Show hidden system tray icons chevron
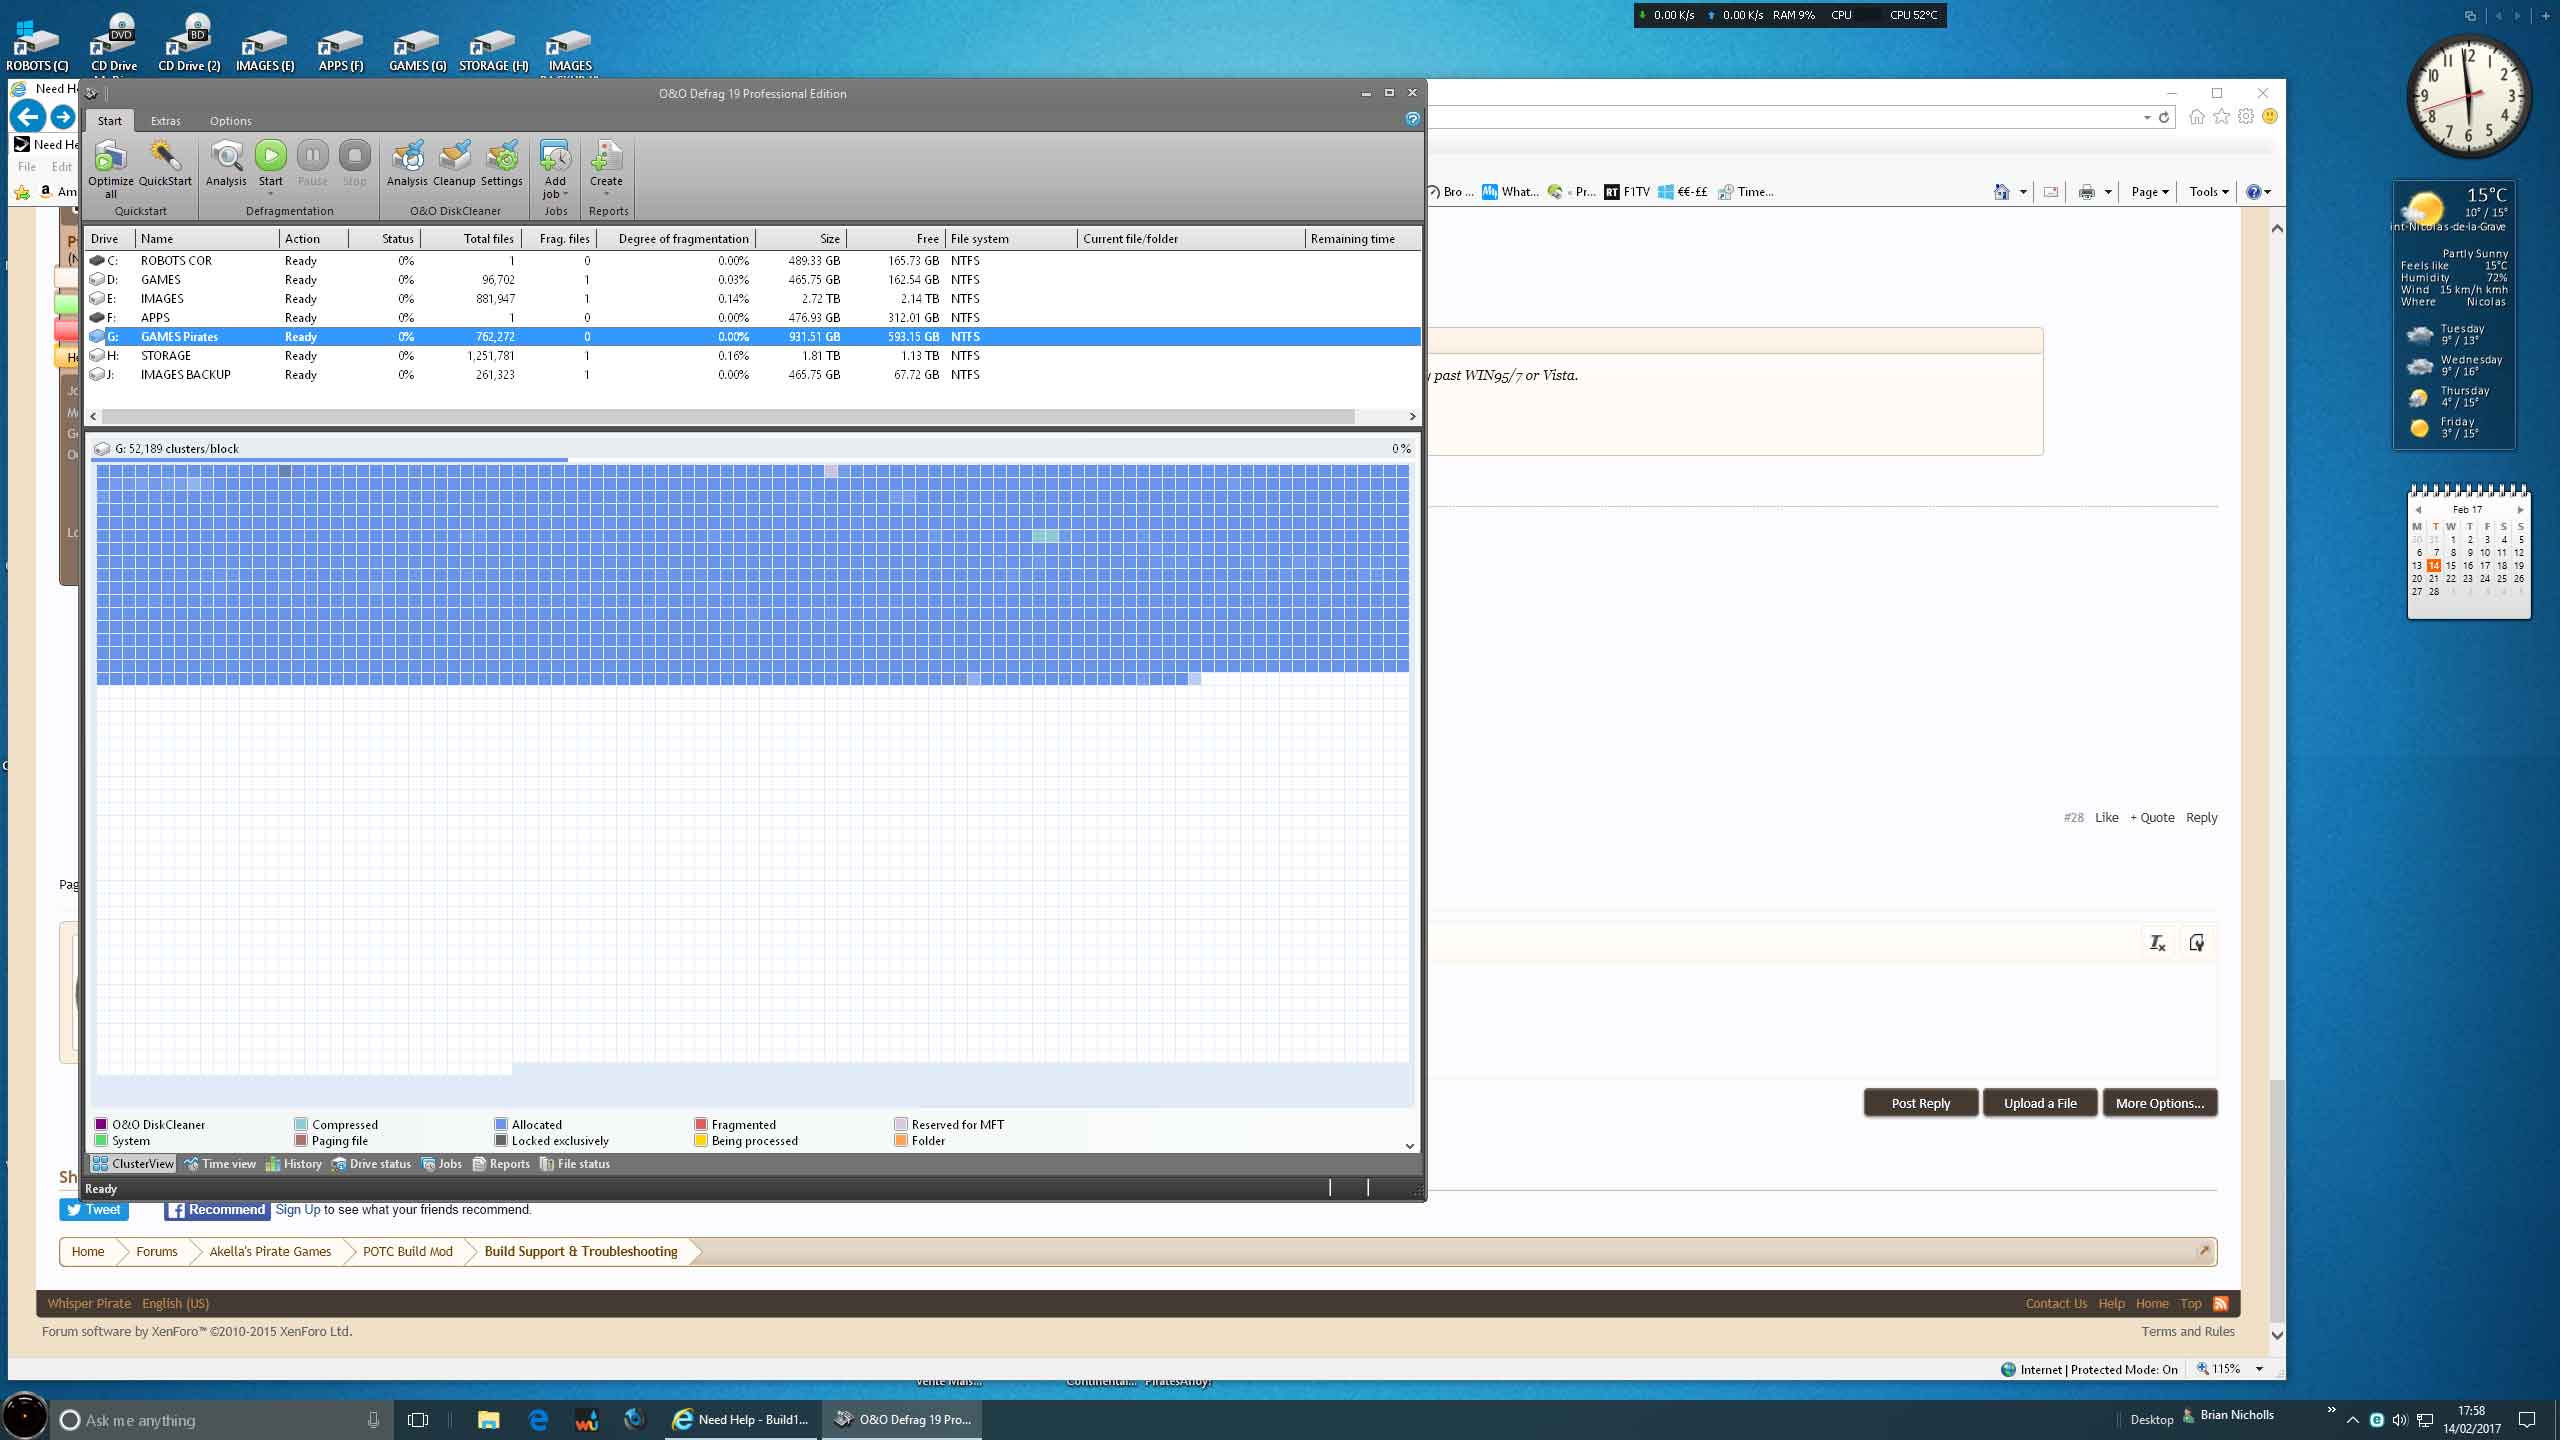Viewport: 2560px width, 1440px height. [2353, 1420]
